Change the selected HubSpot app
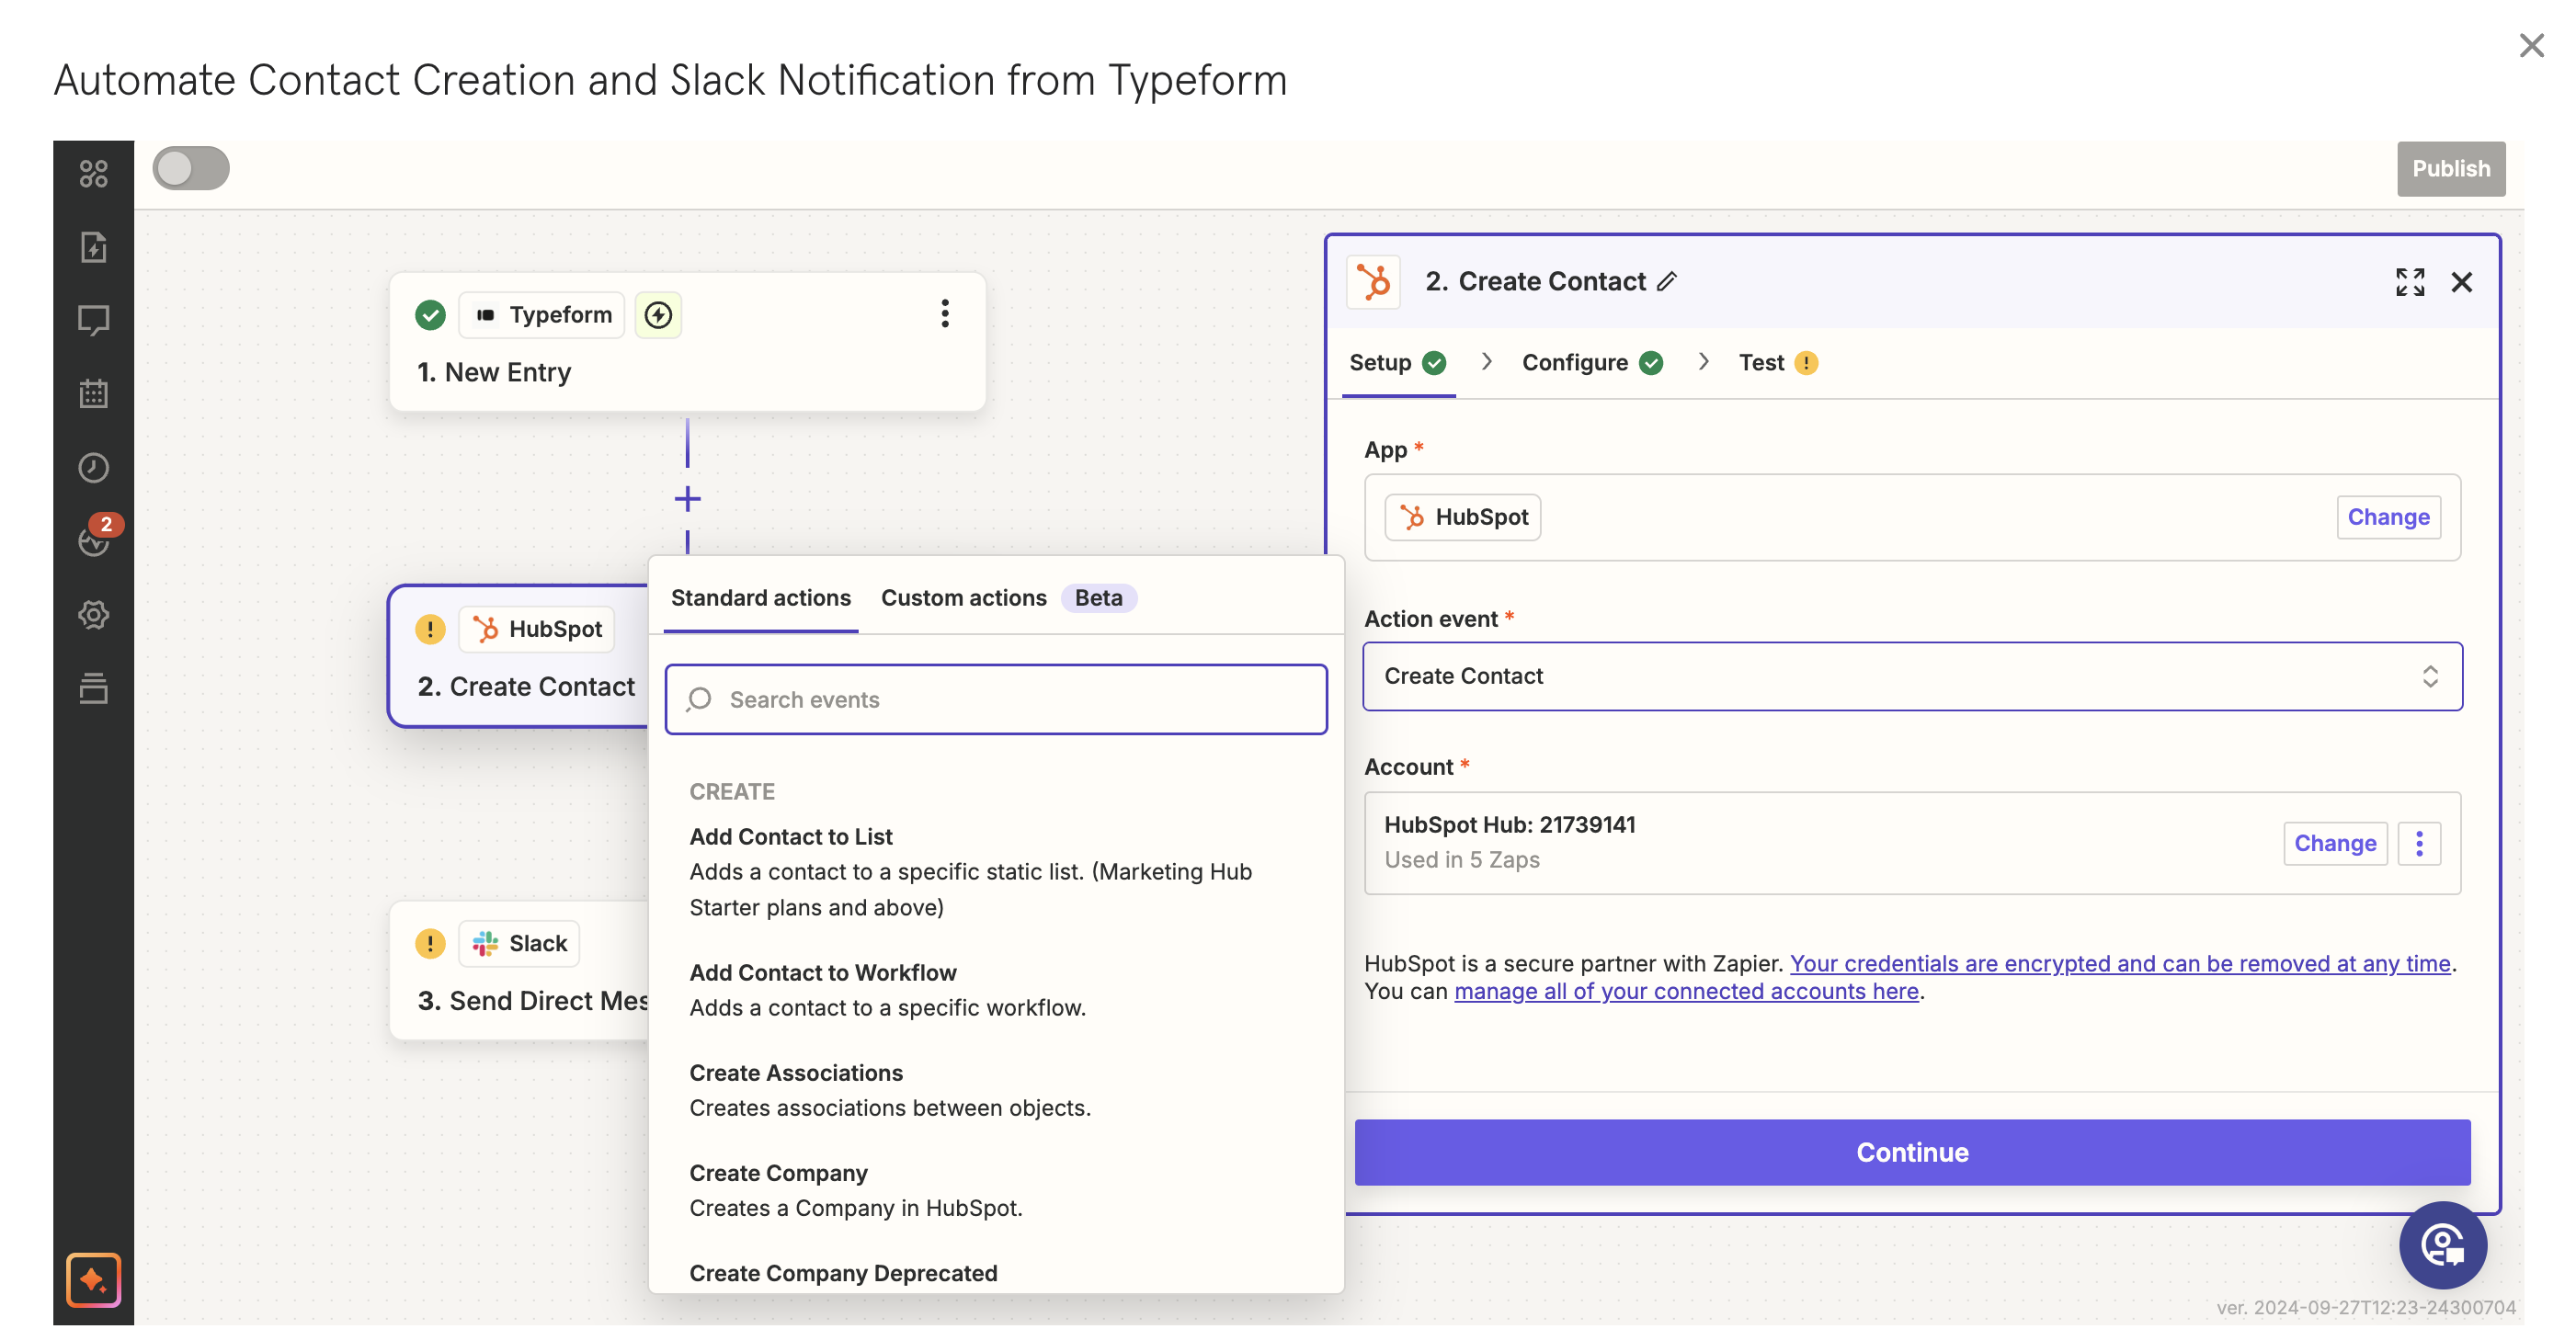 [2388, 518]
